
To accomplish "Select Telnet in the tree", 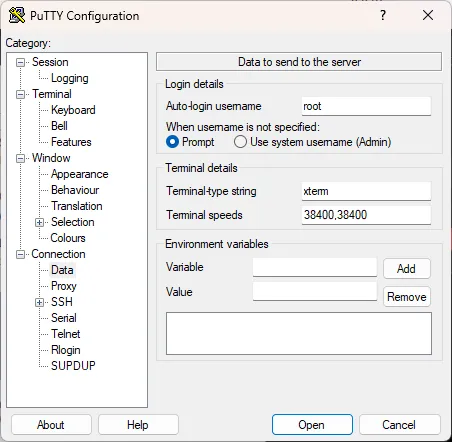I will point(66,334).
